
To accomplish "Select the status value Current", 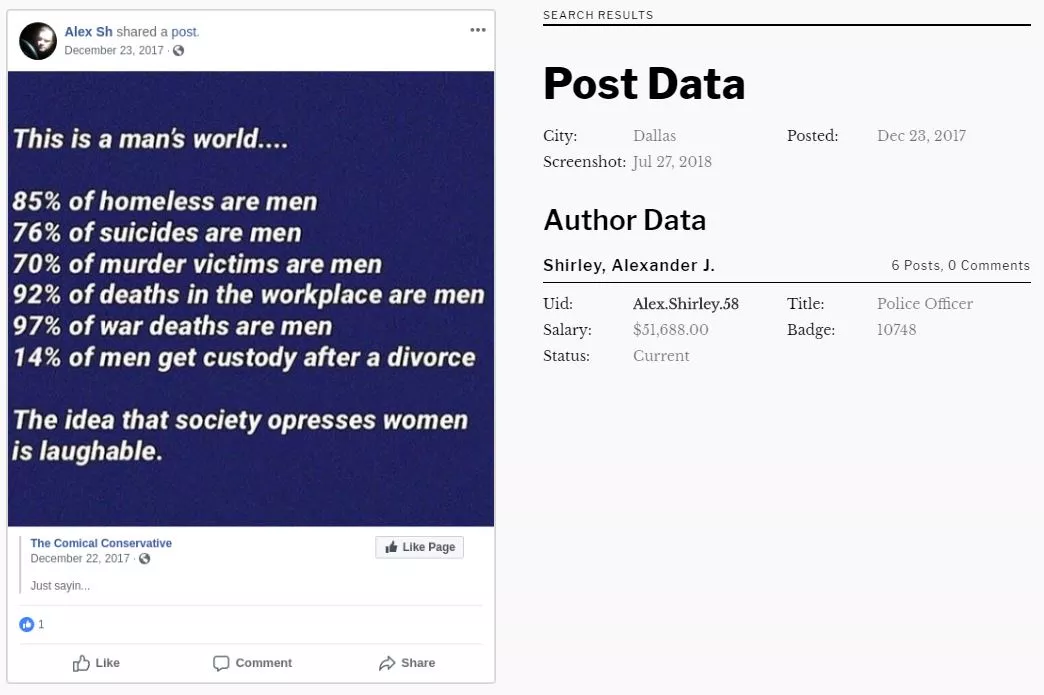I will click(x=661, y=356).
